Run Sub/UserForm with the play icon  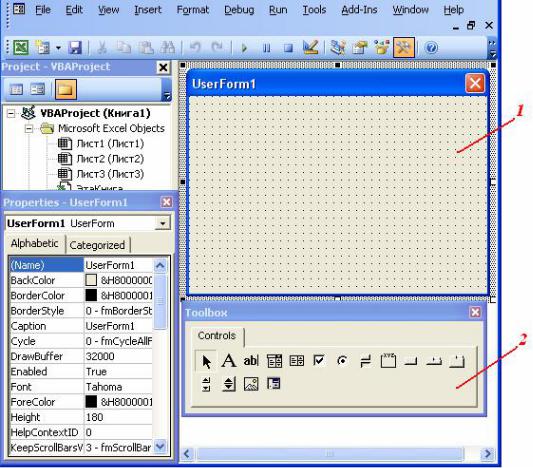pyautogui.click(x=244, y=48)
